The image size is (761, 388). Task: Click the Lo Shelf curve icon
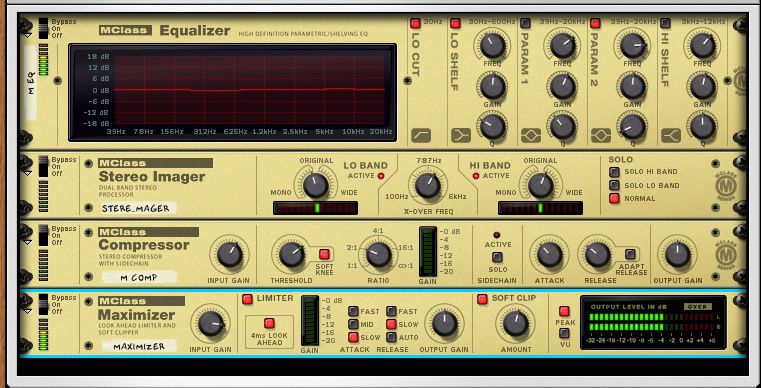tap(461, 135)
